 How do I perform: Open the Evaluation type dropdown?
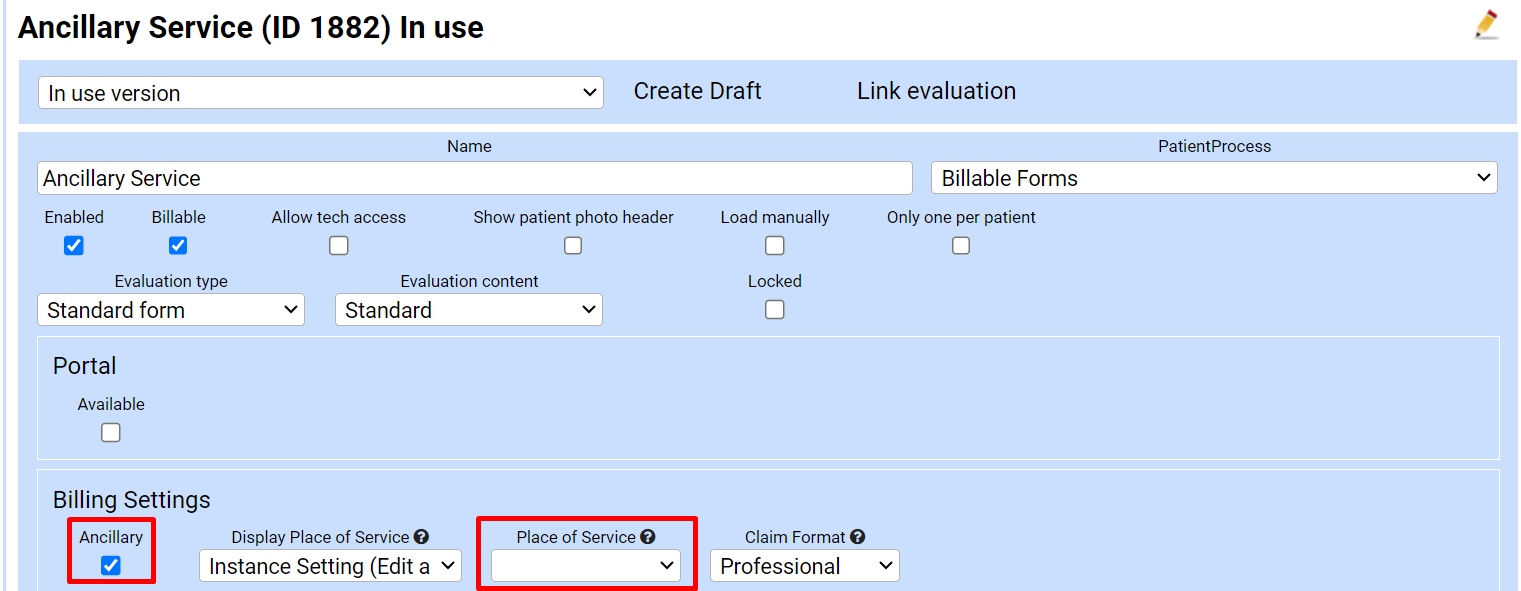click(x=170, y=310)
